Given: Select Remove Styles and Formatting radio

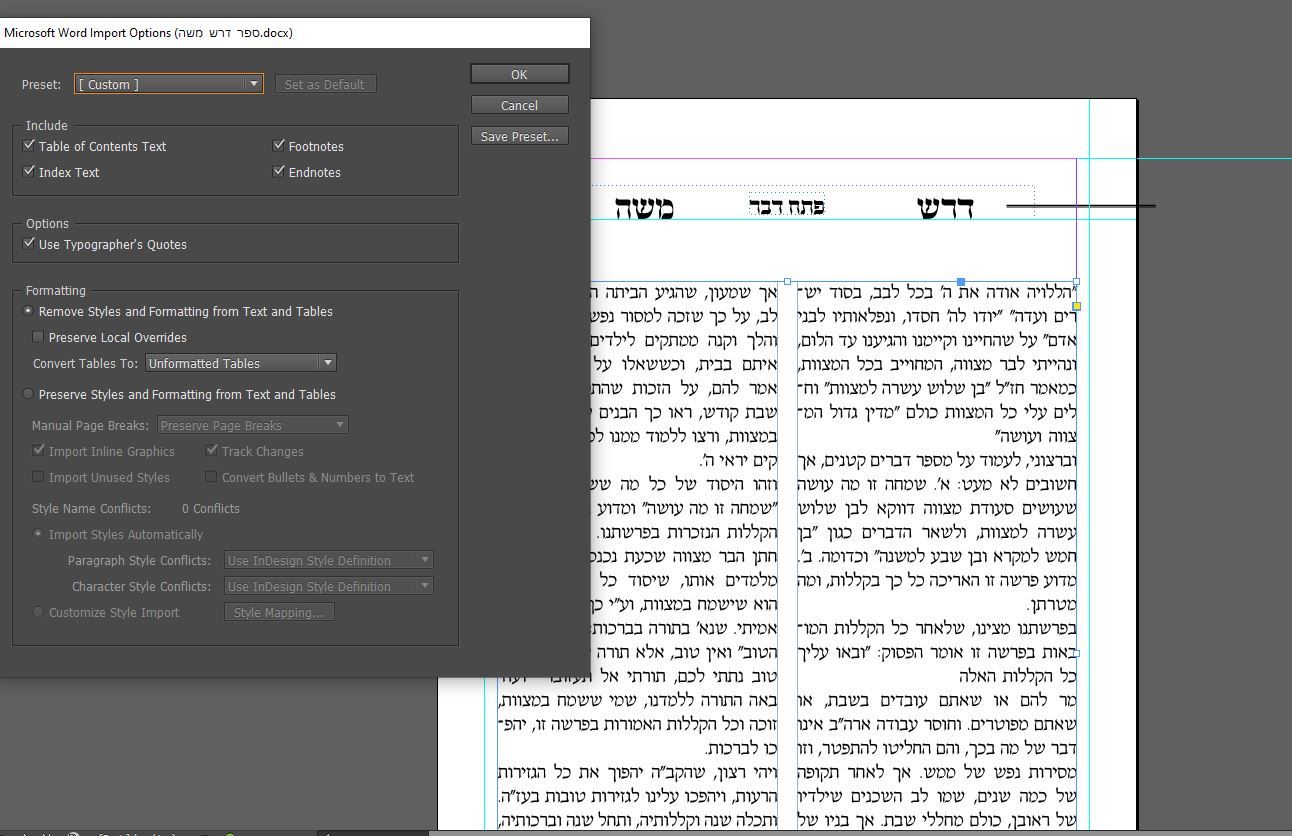Looking at the screenshot, I should (29, 311).
